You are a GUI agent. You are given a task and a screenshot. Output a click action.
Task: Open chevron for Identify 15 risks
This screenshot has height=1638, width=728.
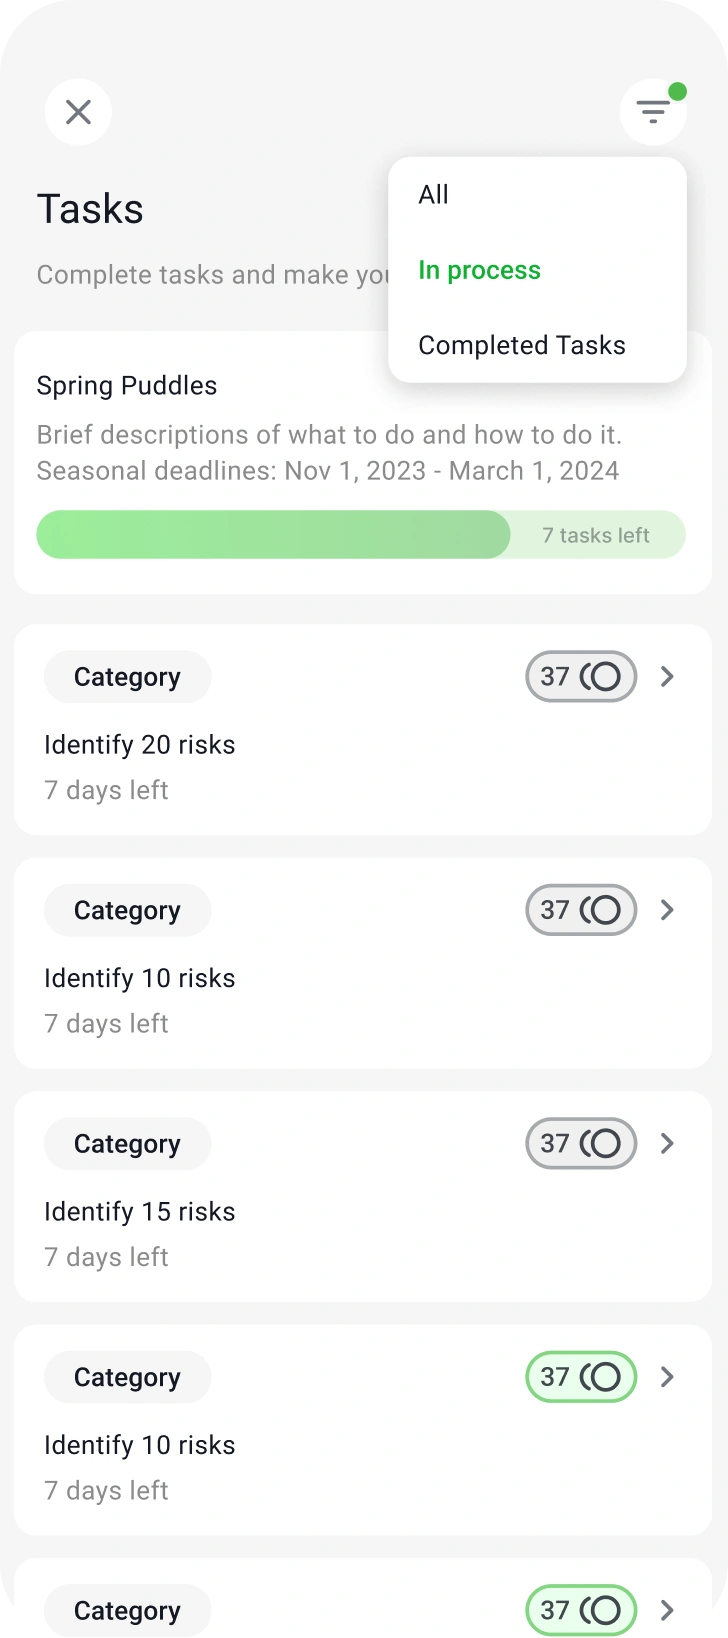pos(667,1143)
